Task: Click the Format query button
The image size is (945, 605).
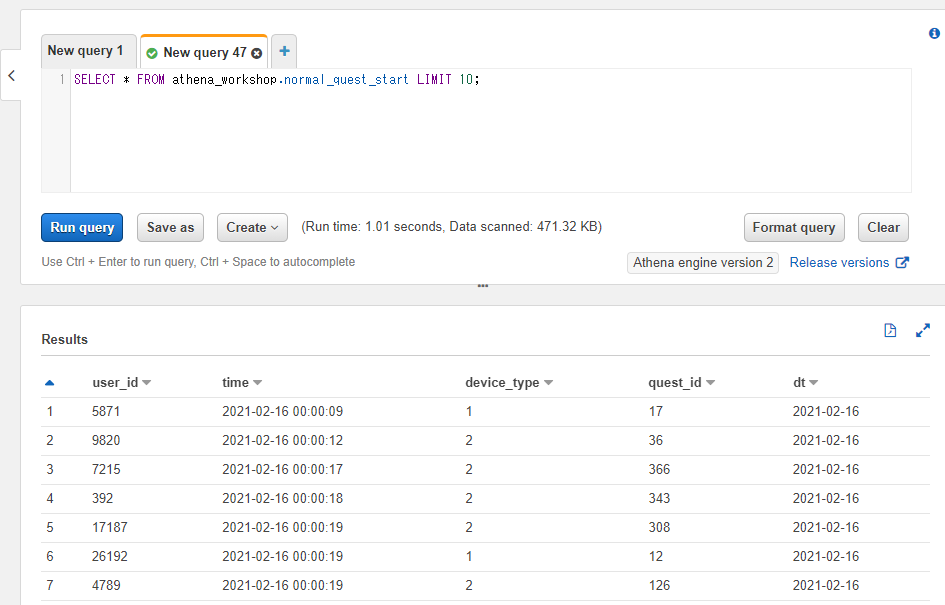Action: (x=794, y=227)
